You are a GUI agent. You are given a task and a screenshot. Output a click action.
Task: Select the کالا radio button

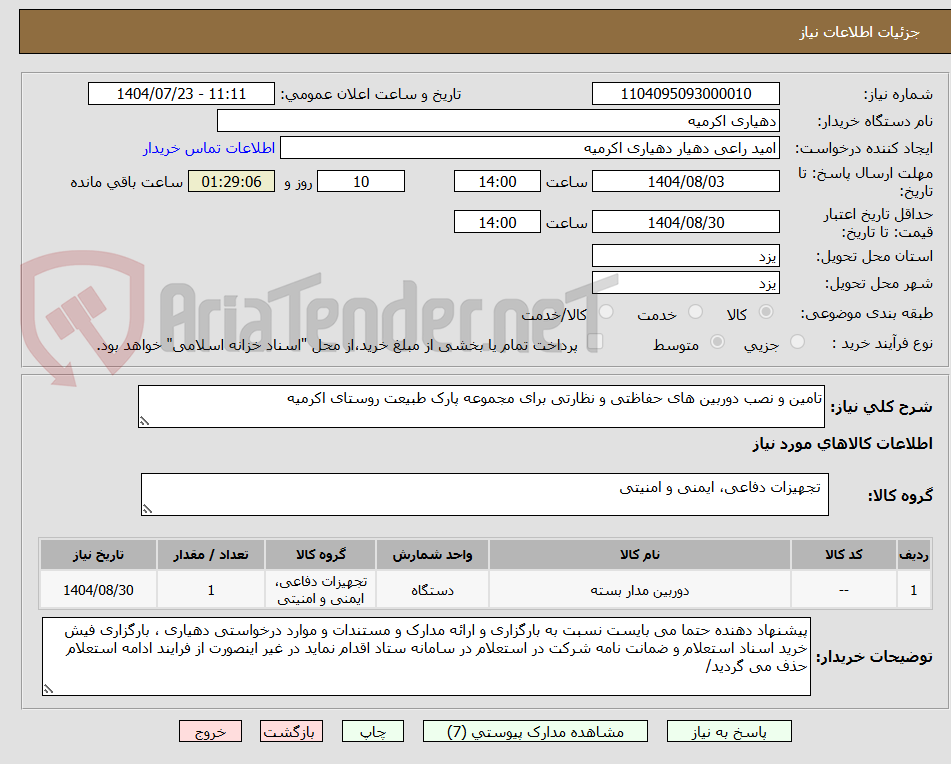point(766,312)
